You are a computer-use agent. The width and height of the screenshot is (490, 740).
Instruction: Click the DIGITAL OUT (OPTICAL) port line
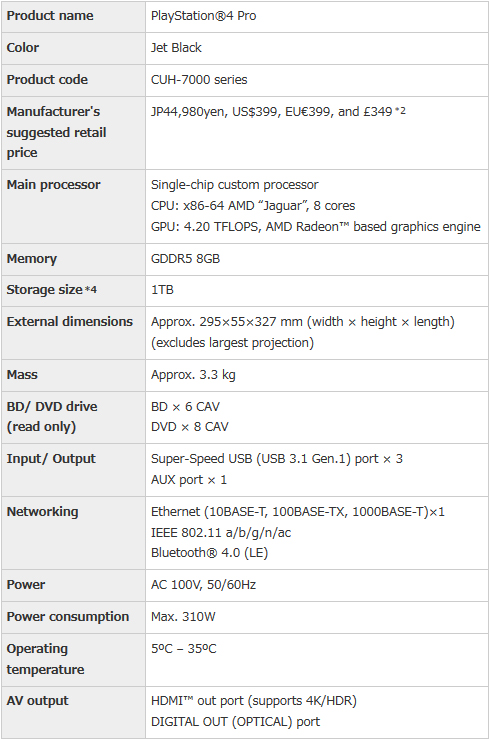point(236,722)
